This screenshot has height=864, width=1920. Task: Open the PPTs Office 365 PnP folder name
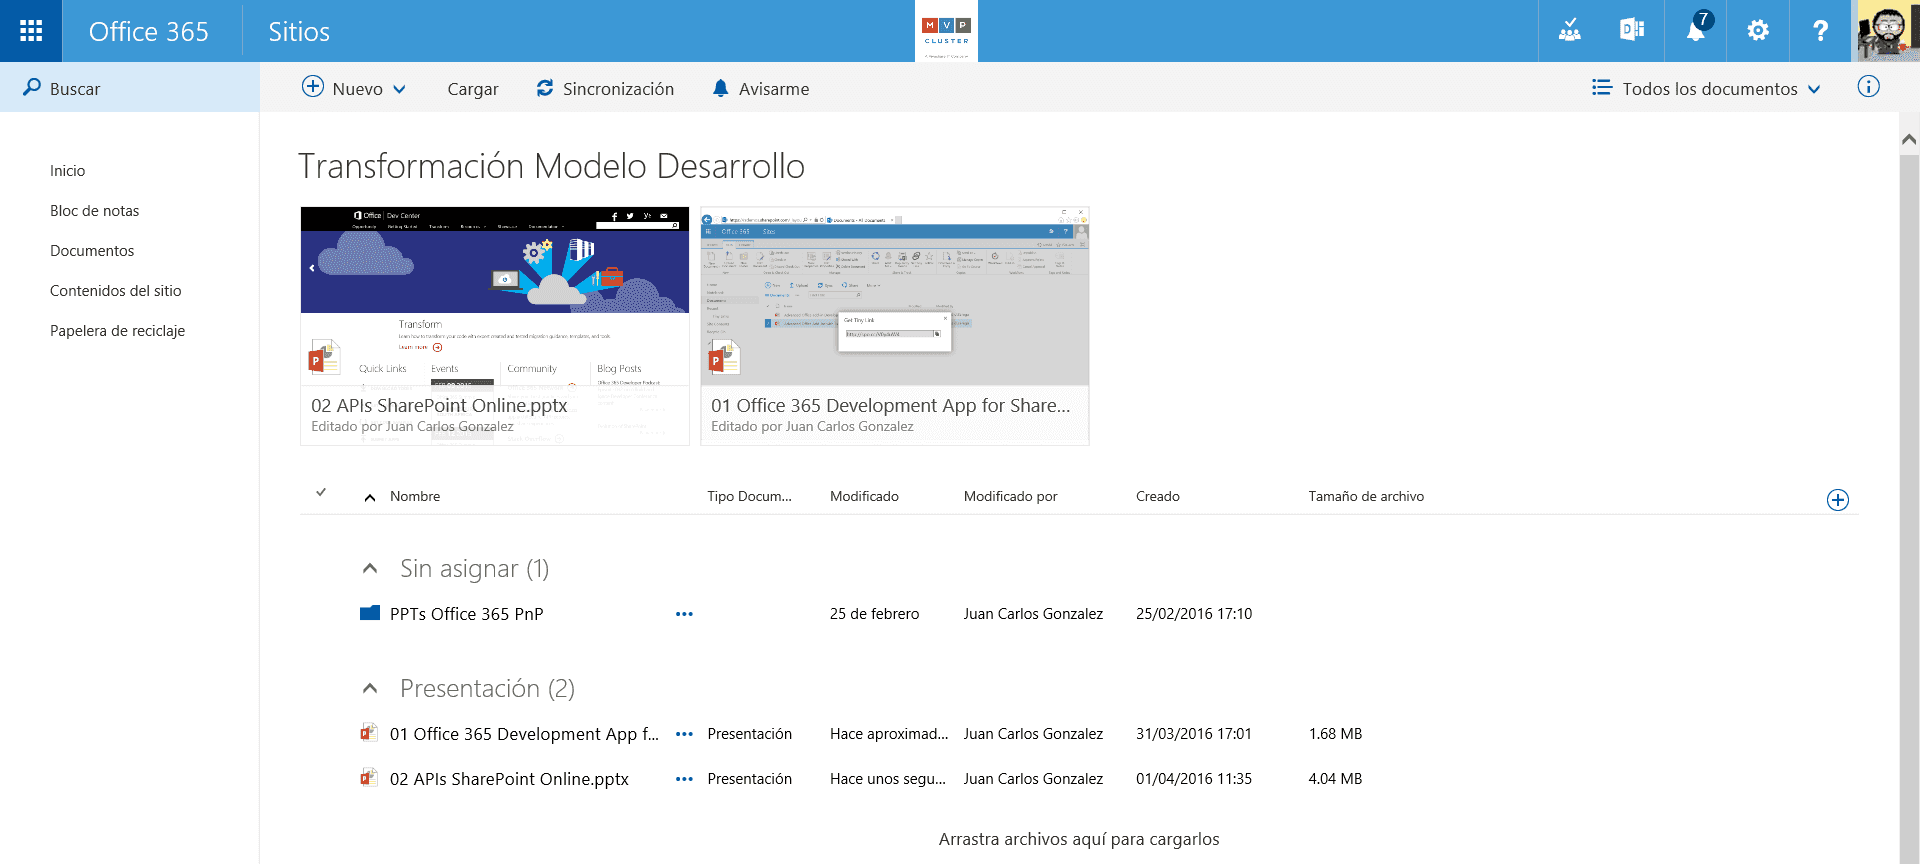[x=466, y=614]
